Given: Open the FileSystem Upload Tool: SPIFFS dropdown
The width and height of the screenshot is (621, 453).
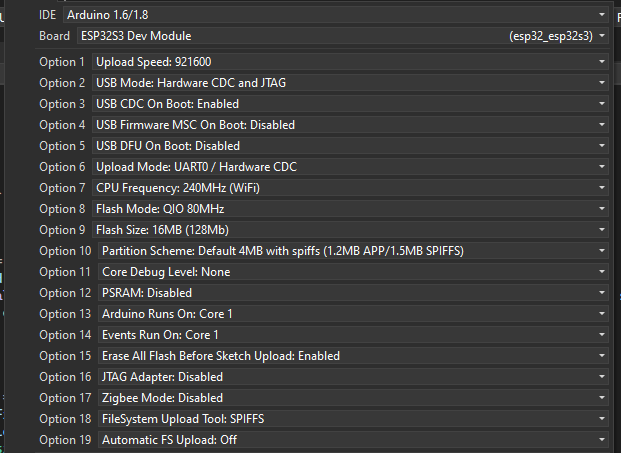Looking at the screenshot, I should [x=353, y=419].
